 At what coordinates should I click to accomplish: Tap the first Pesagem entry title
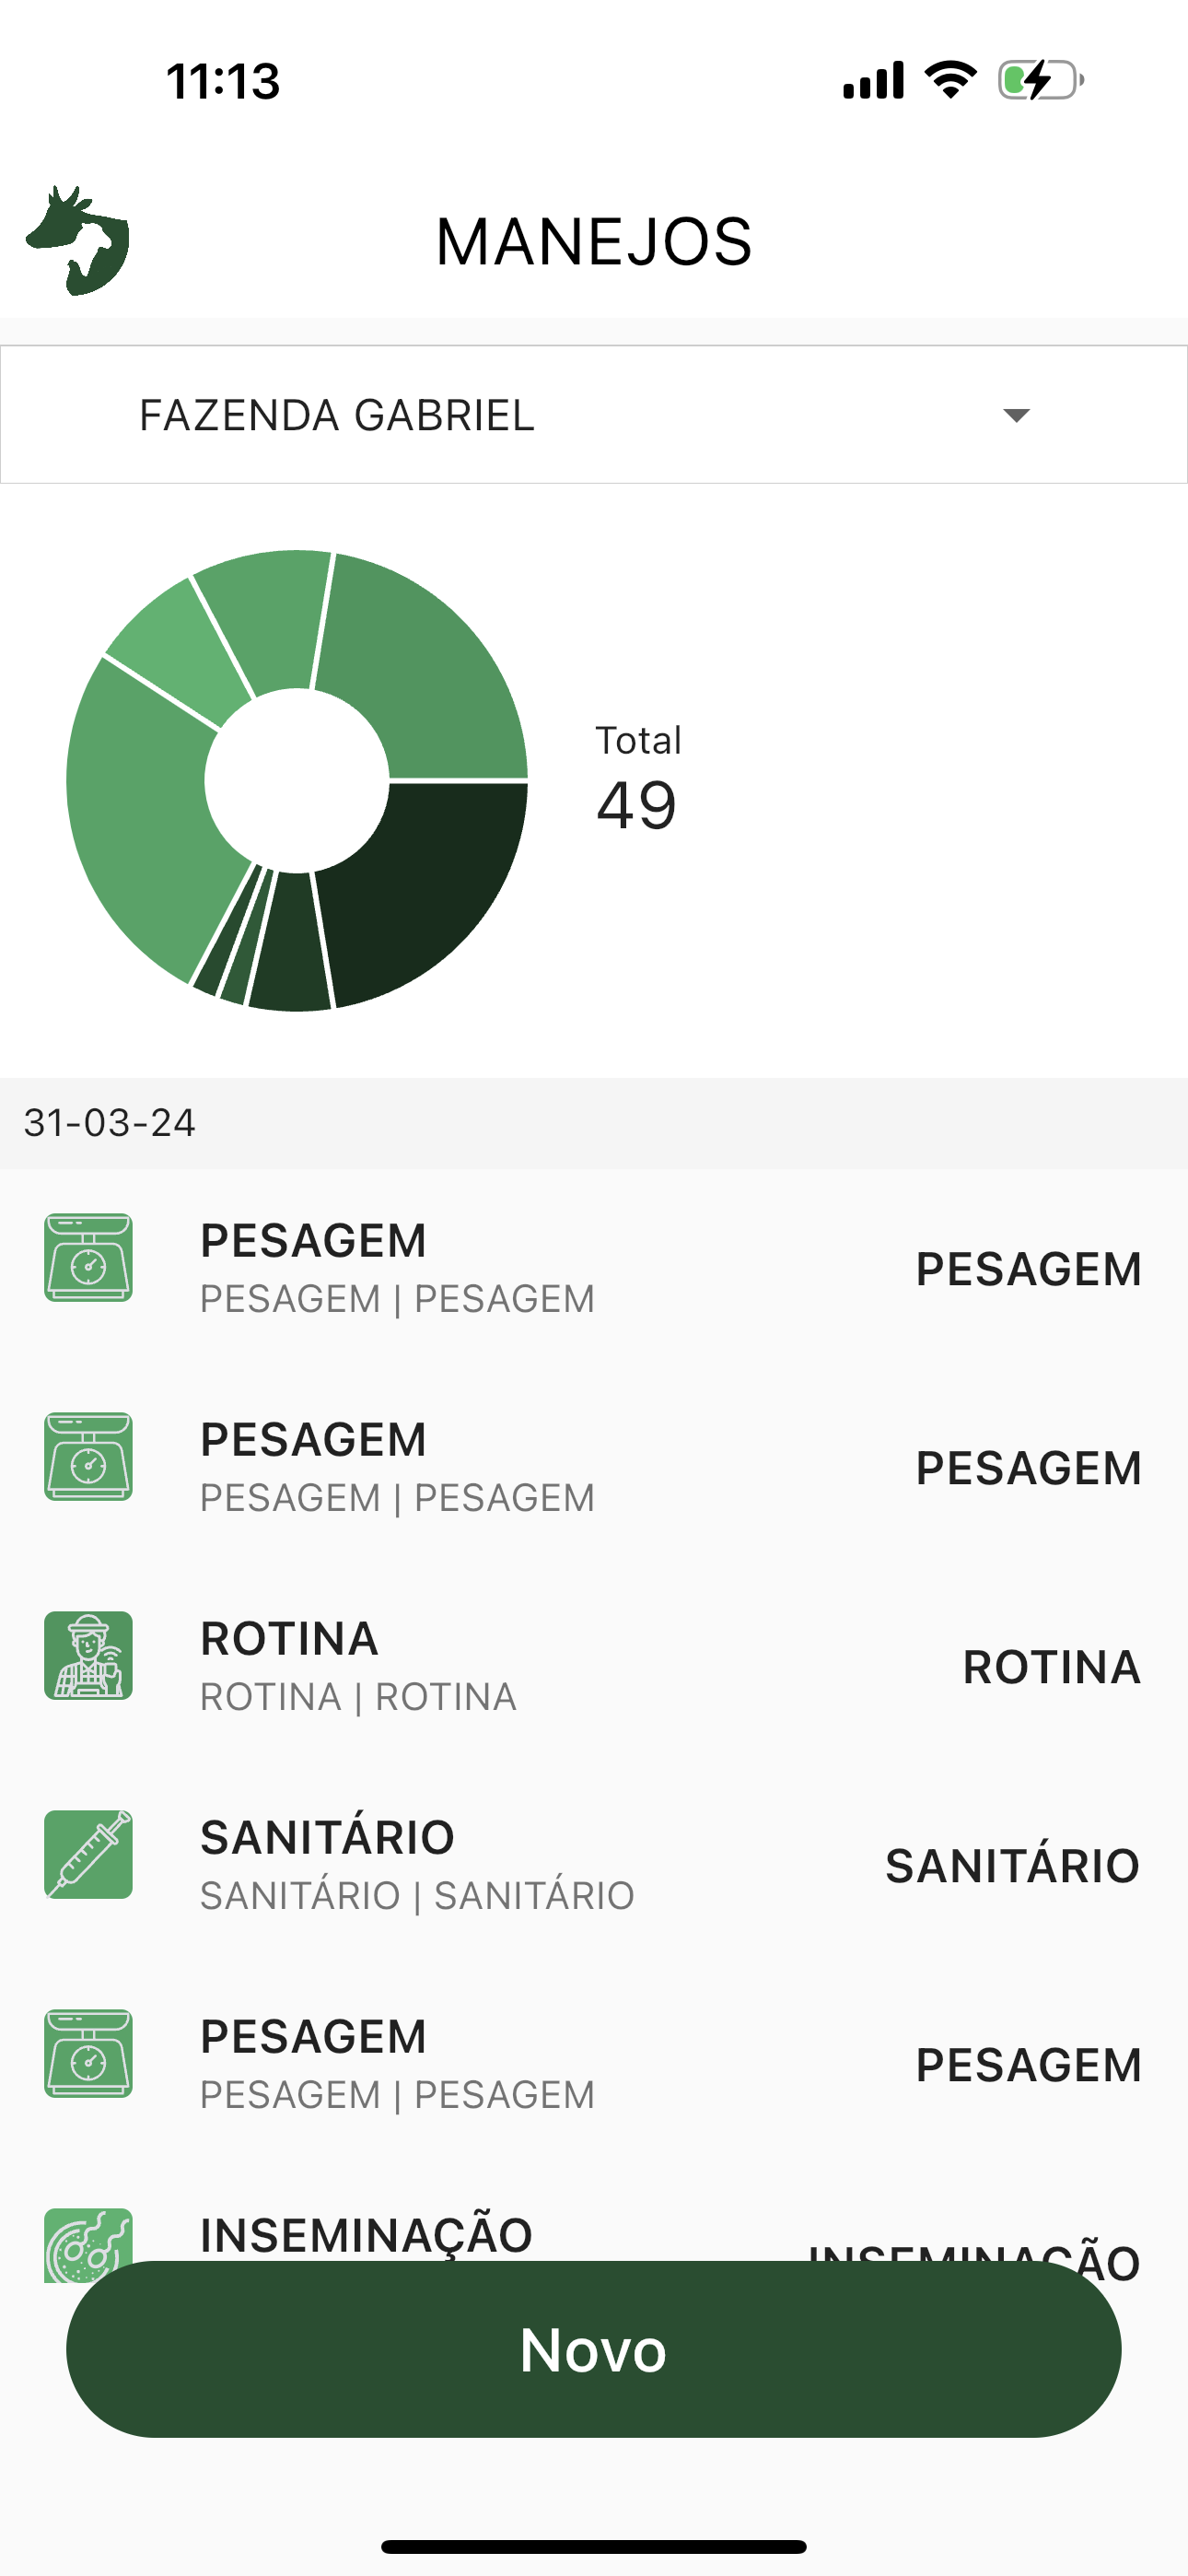click(313, 1241)
